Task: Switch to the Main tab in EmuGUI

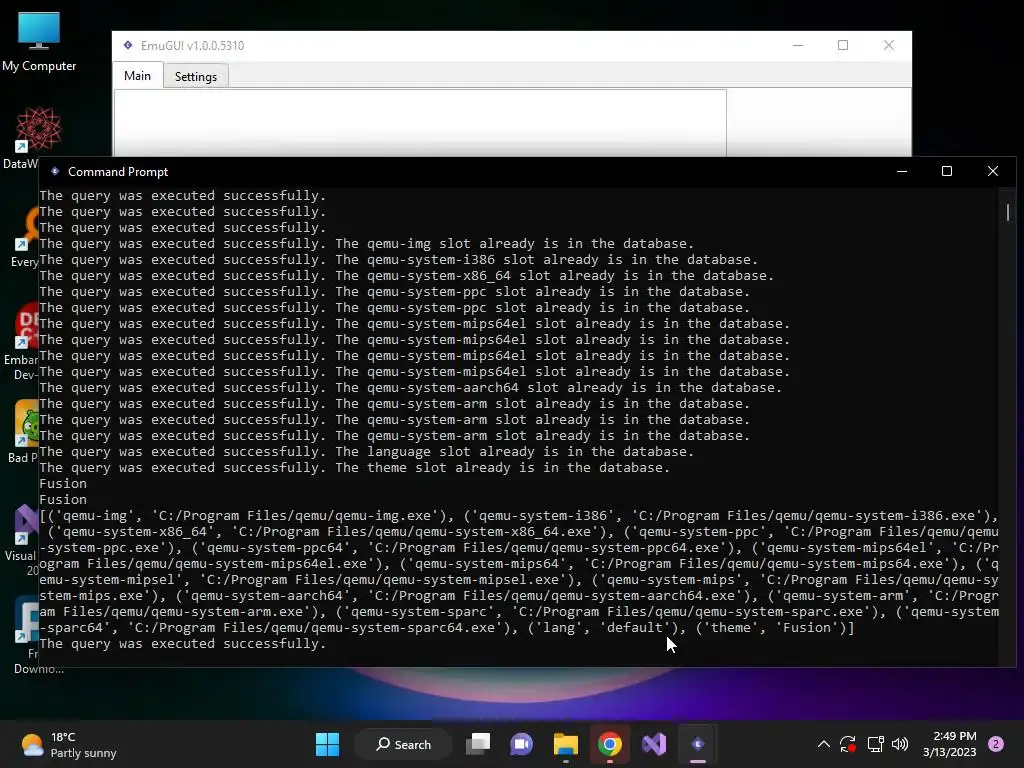Action: (138, 76)
